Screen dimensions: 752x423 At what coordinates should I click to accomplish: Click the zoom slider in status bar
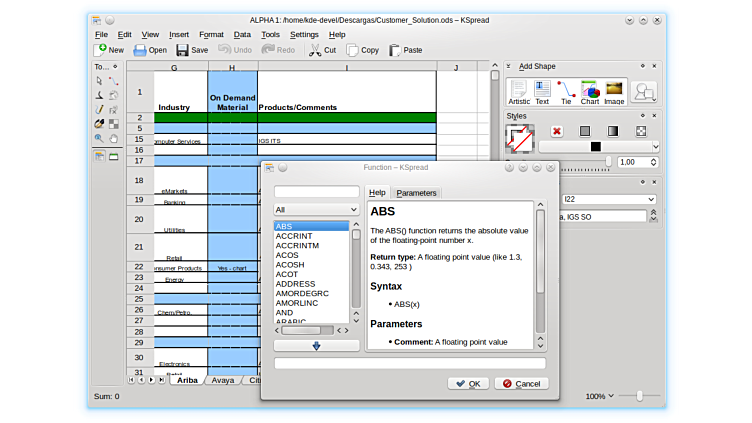640,396
